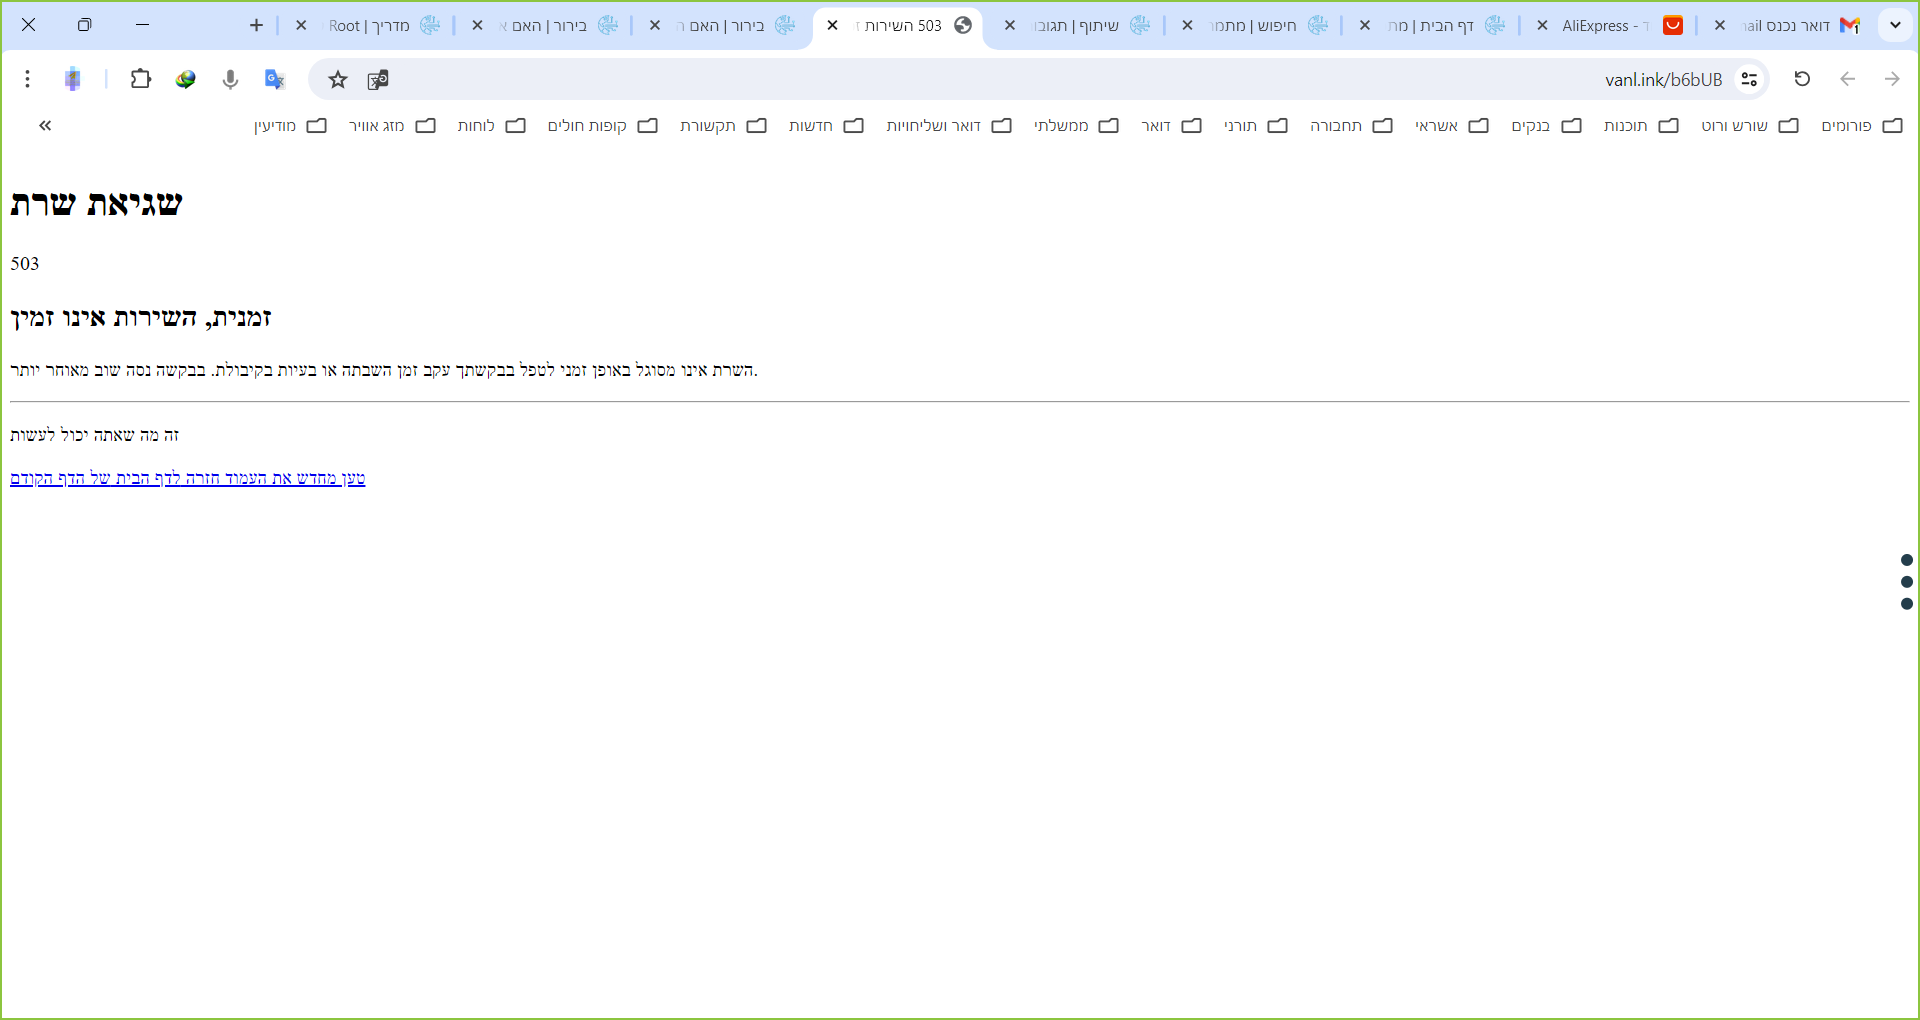Open the 'תוכנות' bookmarks folder
Image resolution: width=1920 pixels, height=1020 pixels.
(x=1641, y=126)
